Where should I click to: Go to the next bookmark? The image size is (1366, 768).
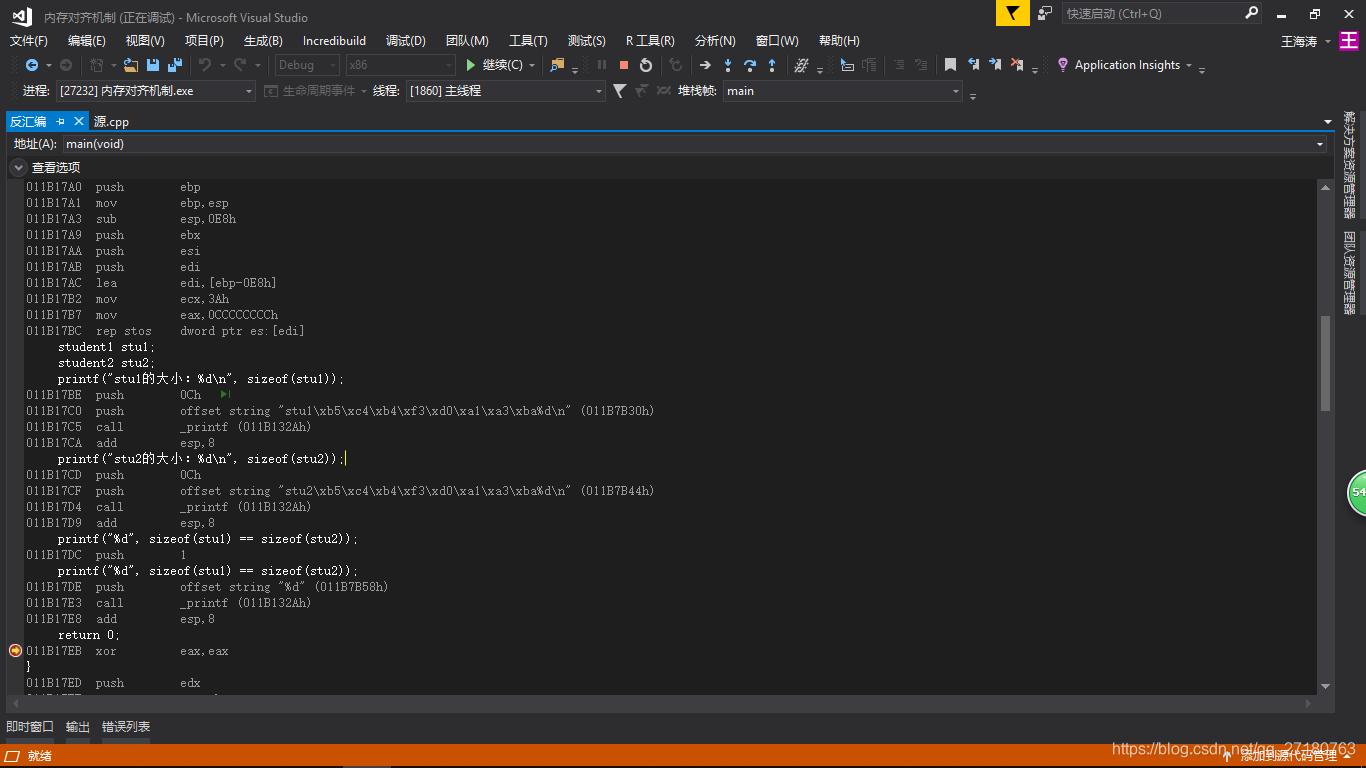[x=995, y=65]
